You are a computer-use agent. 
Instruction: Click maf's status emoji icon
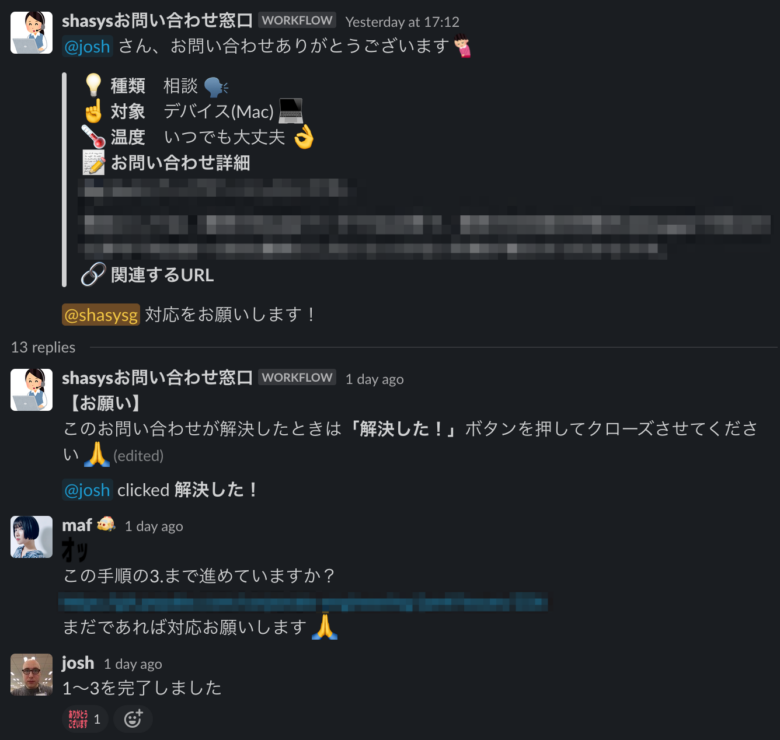(x=105, y=525)
